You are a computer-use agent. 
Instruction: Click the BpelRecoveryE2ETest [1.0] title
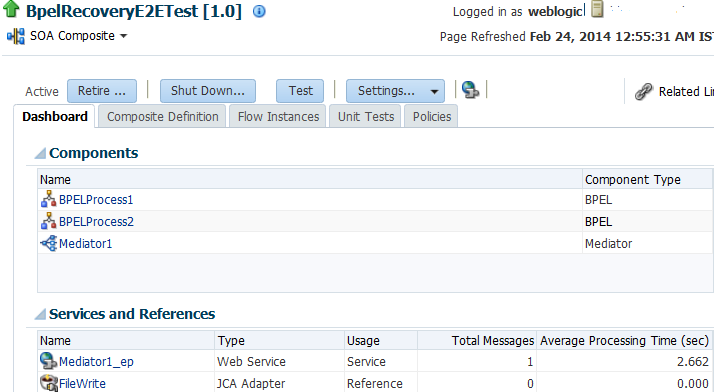click(x=133, y=10)
